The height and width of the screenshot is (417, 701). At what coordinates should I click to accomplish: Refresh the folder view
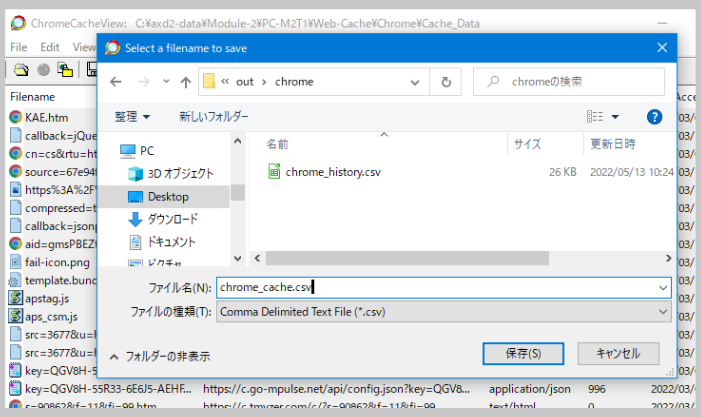coord(446,82)
